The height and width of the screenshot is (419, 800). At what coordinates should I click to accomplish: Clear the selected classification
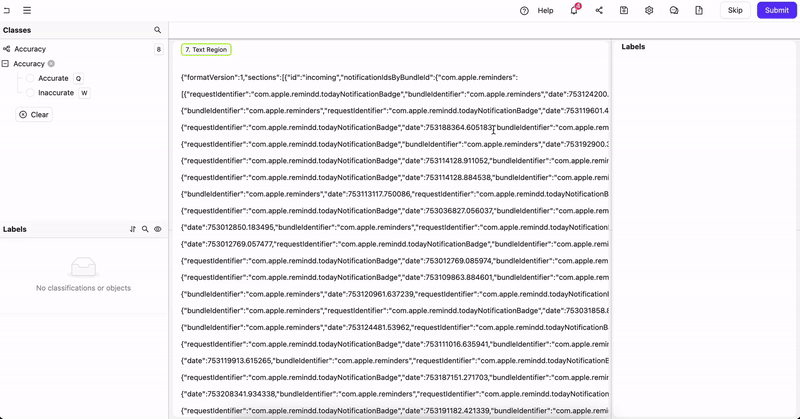tap(34, 115)
